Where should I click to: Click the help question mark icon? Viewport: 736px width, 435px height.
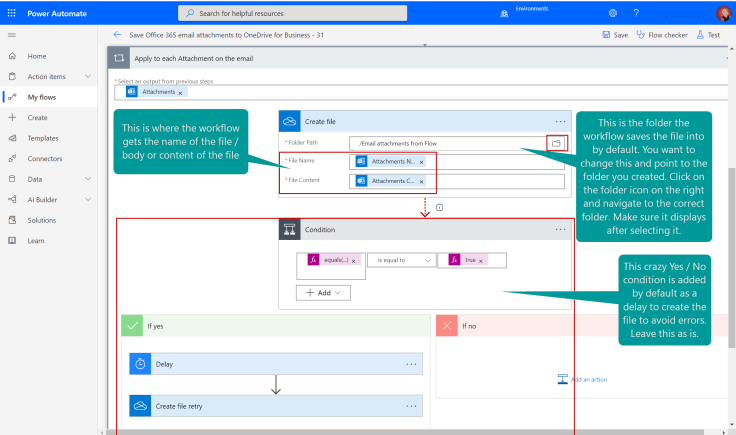pyautogui.click(x=636, y=13)
